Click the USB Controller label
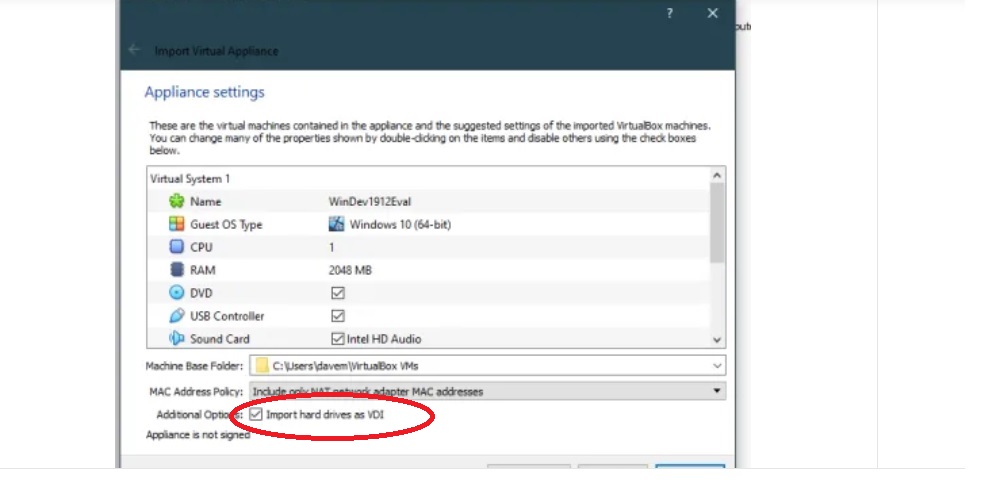Image resolution: width=996 pixels, height=480 pixels. click(x=227, y=316)
